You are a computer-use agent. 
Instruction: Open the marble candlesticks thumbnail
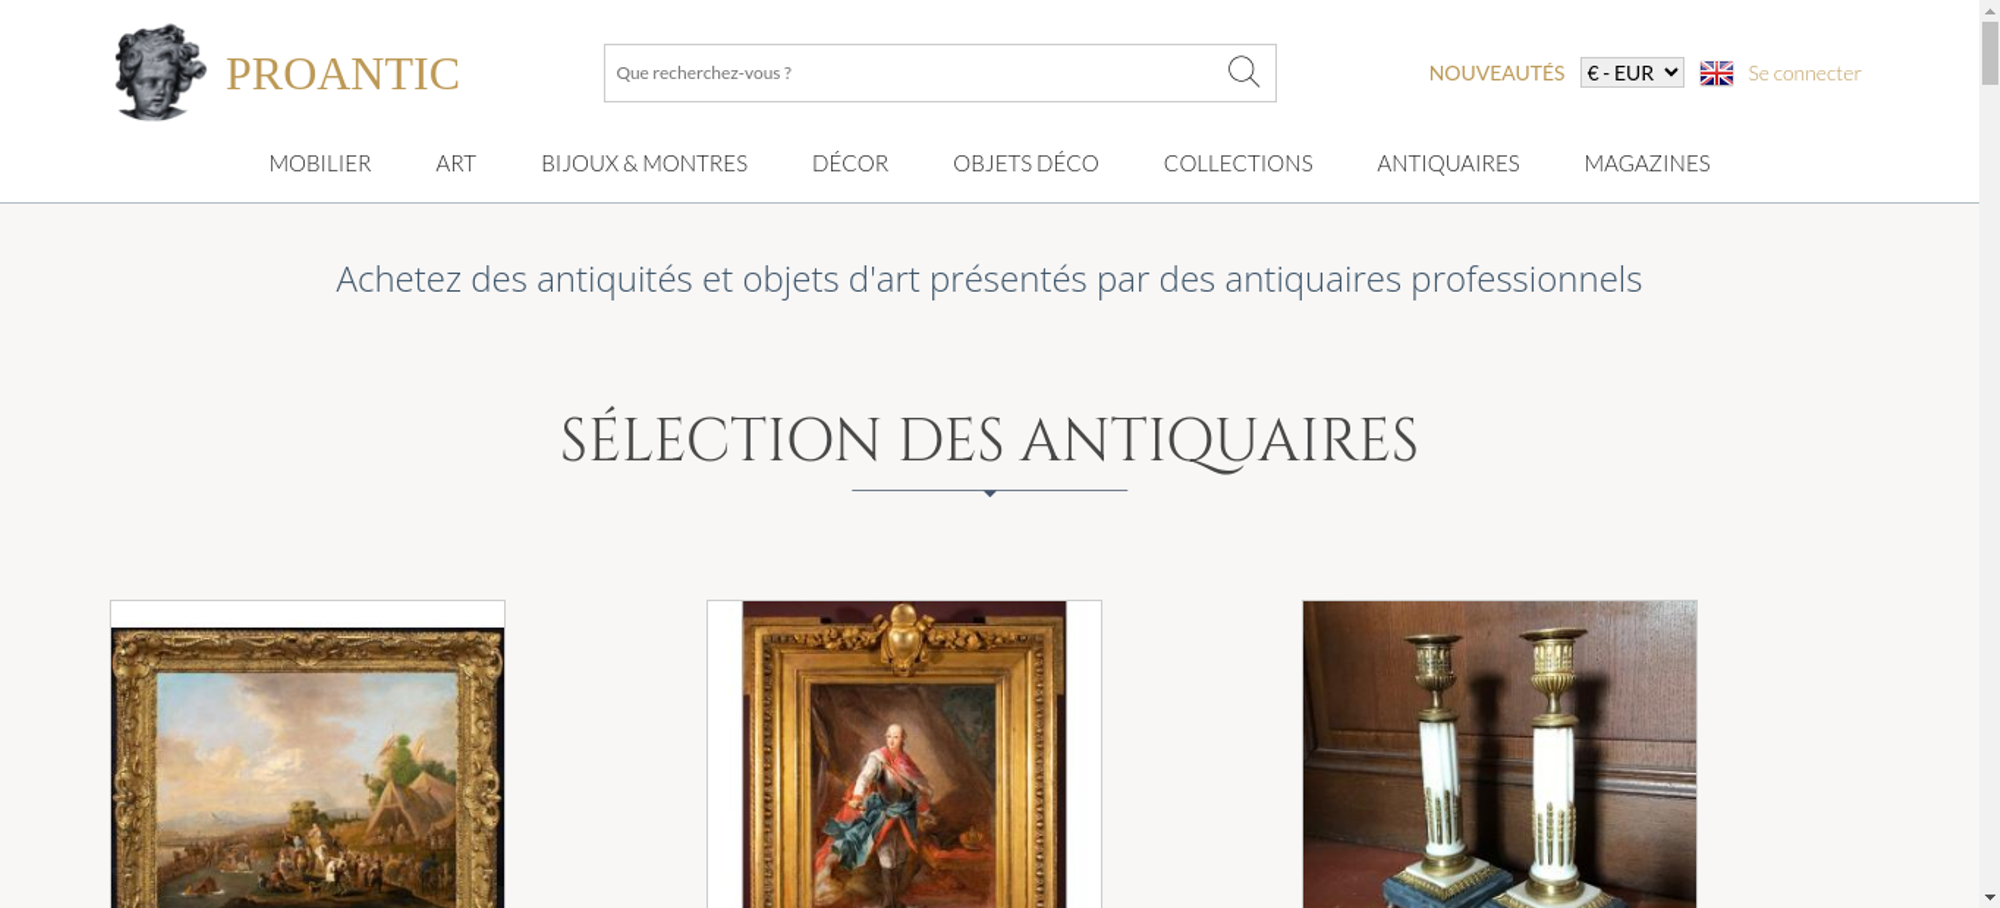1499,754
